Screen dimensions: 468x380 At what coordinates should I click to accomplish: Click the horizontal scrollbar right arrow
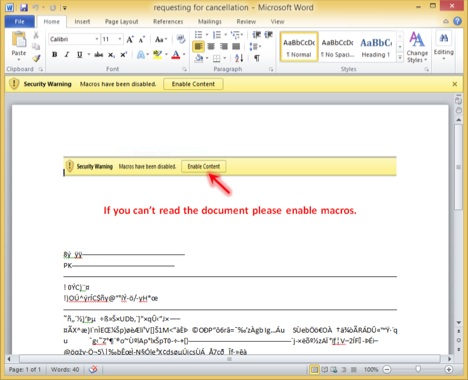click(449, 359)
